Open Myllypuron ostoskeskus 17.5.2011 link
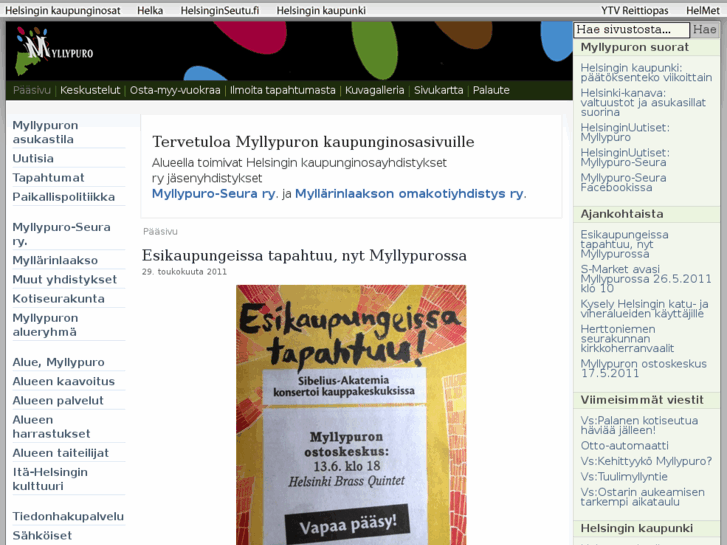The image size is (727, 545). (x=644, y=368)
